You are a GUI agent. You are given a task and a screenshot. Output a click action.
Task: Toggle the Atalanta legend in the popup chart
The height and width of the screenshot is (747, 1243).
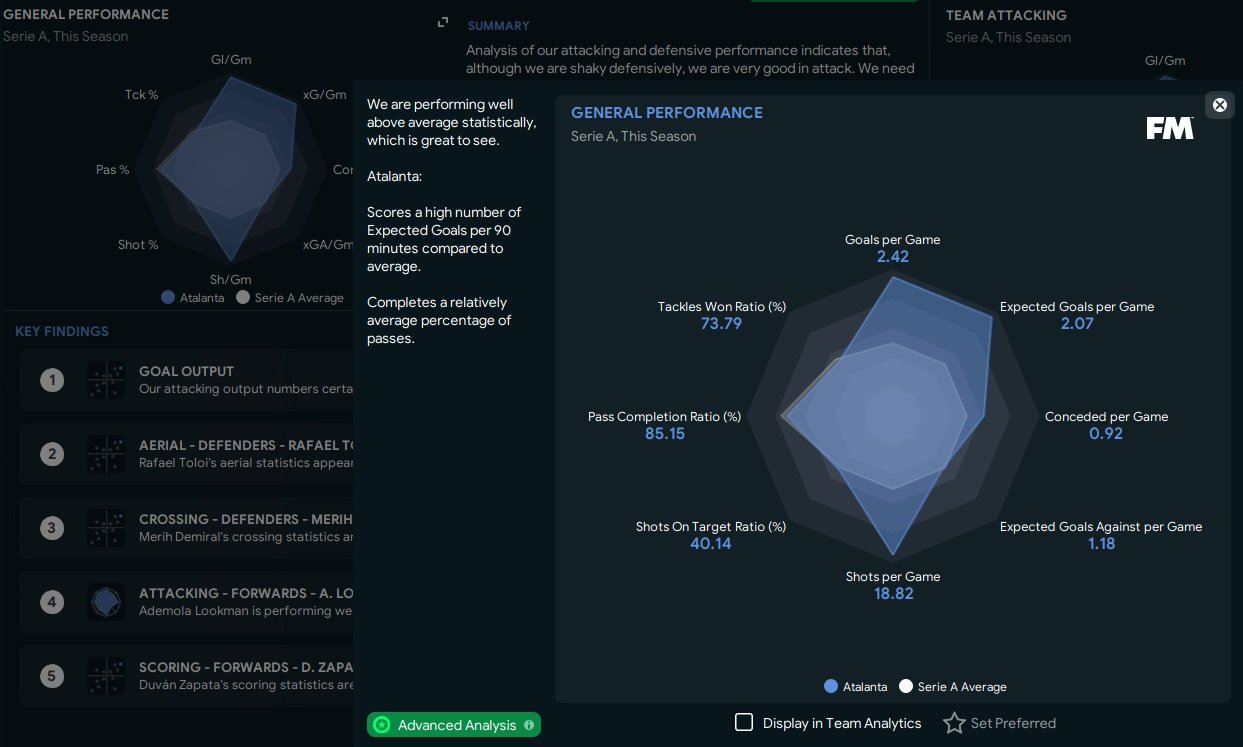[856, 687]
